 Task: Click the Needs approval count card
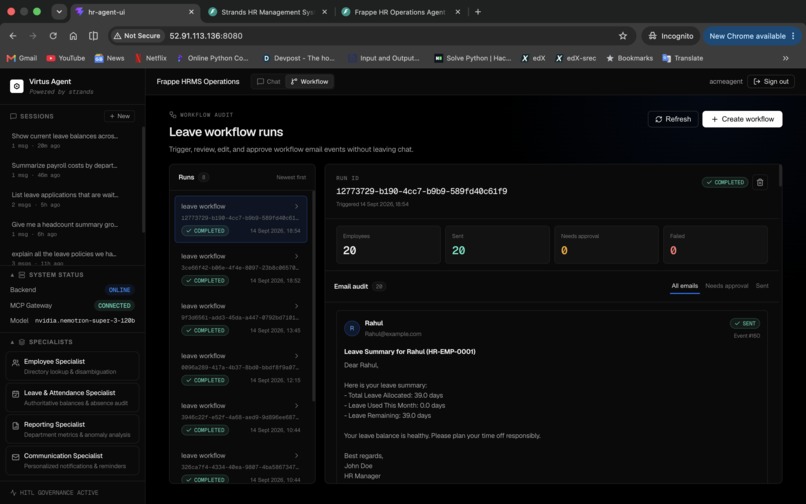606,244
